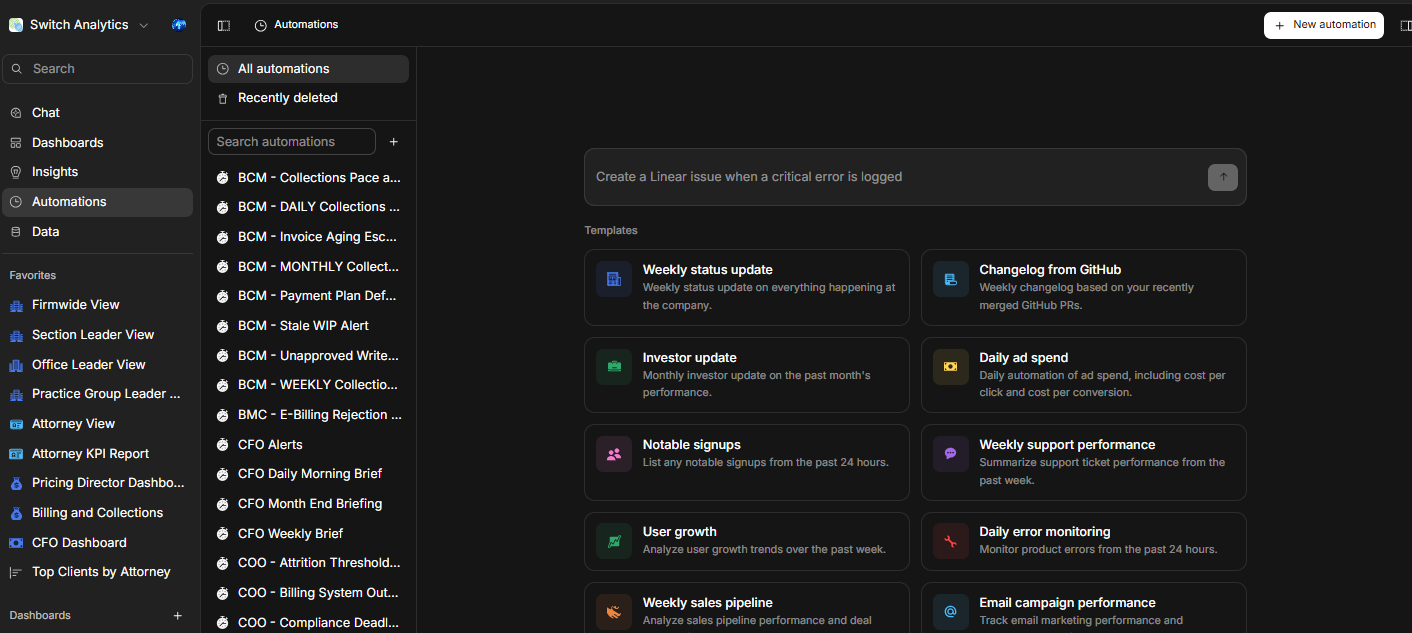
Task: Click the New automation button
Action: coord(1323,25)
